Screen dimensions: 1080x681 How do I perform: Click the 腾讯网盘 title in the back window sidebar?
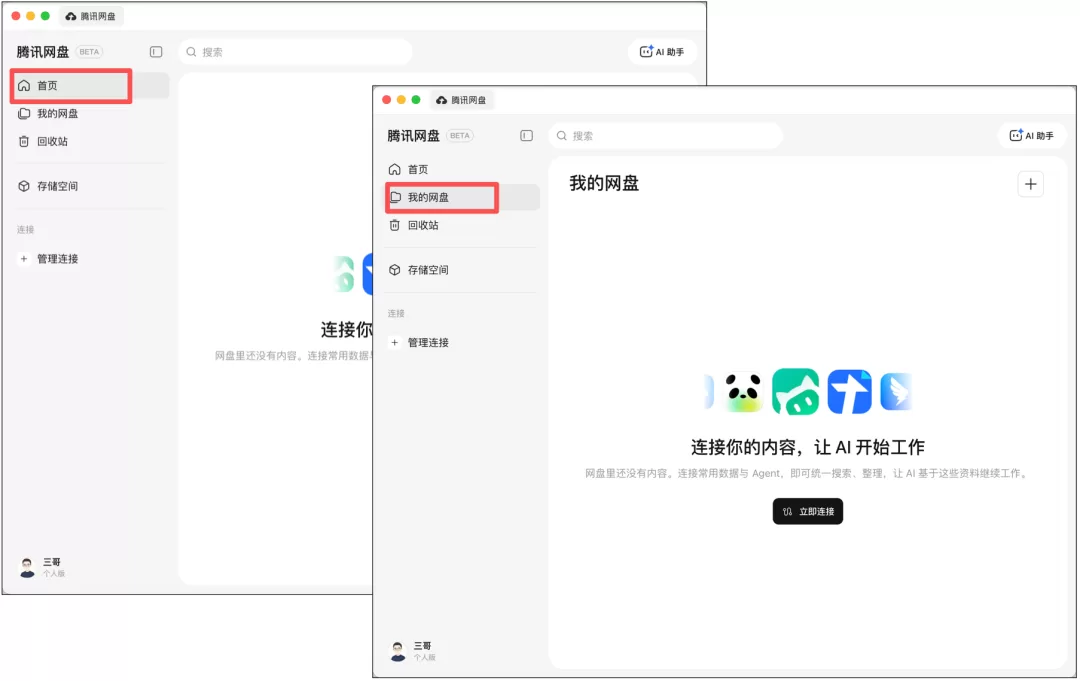pos(43,52)
